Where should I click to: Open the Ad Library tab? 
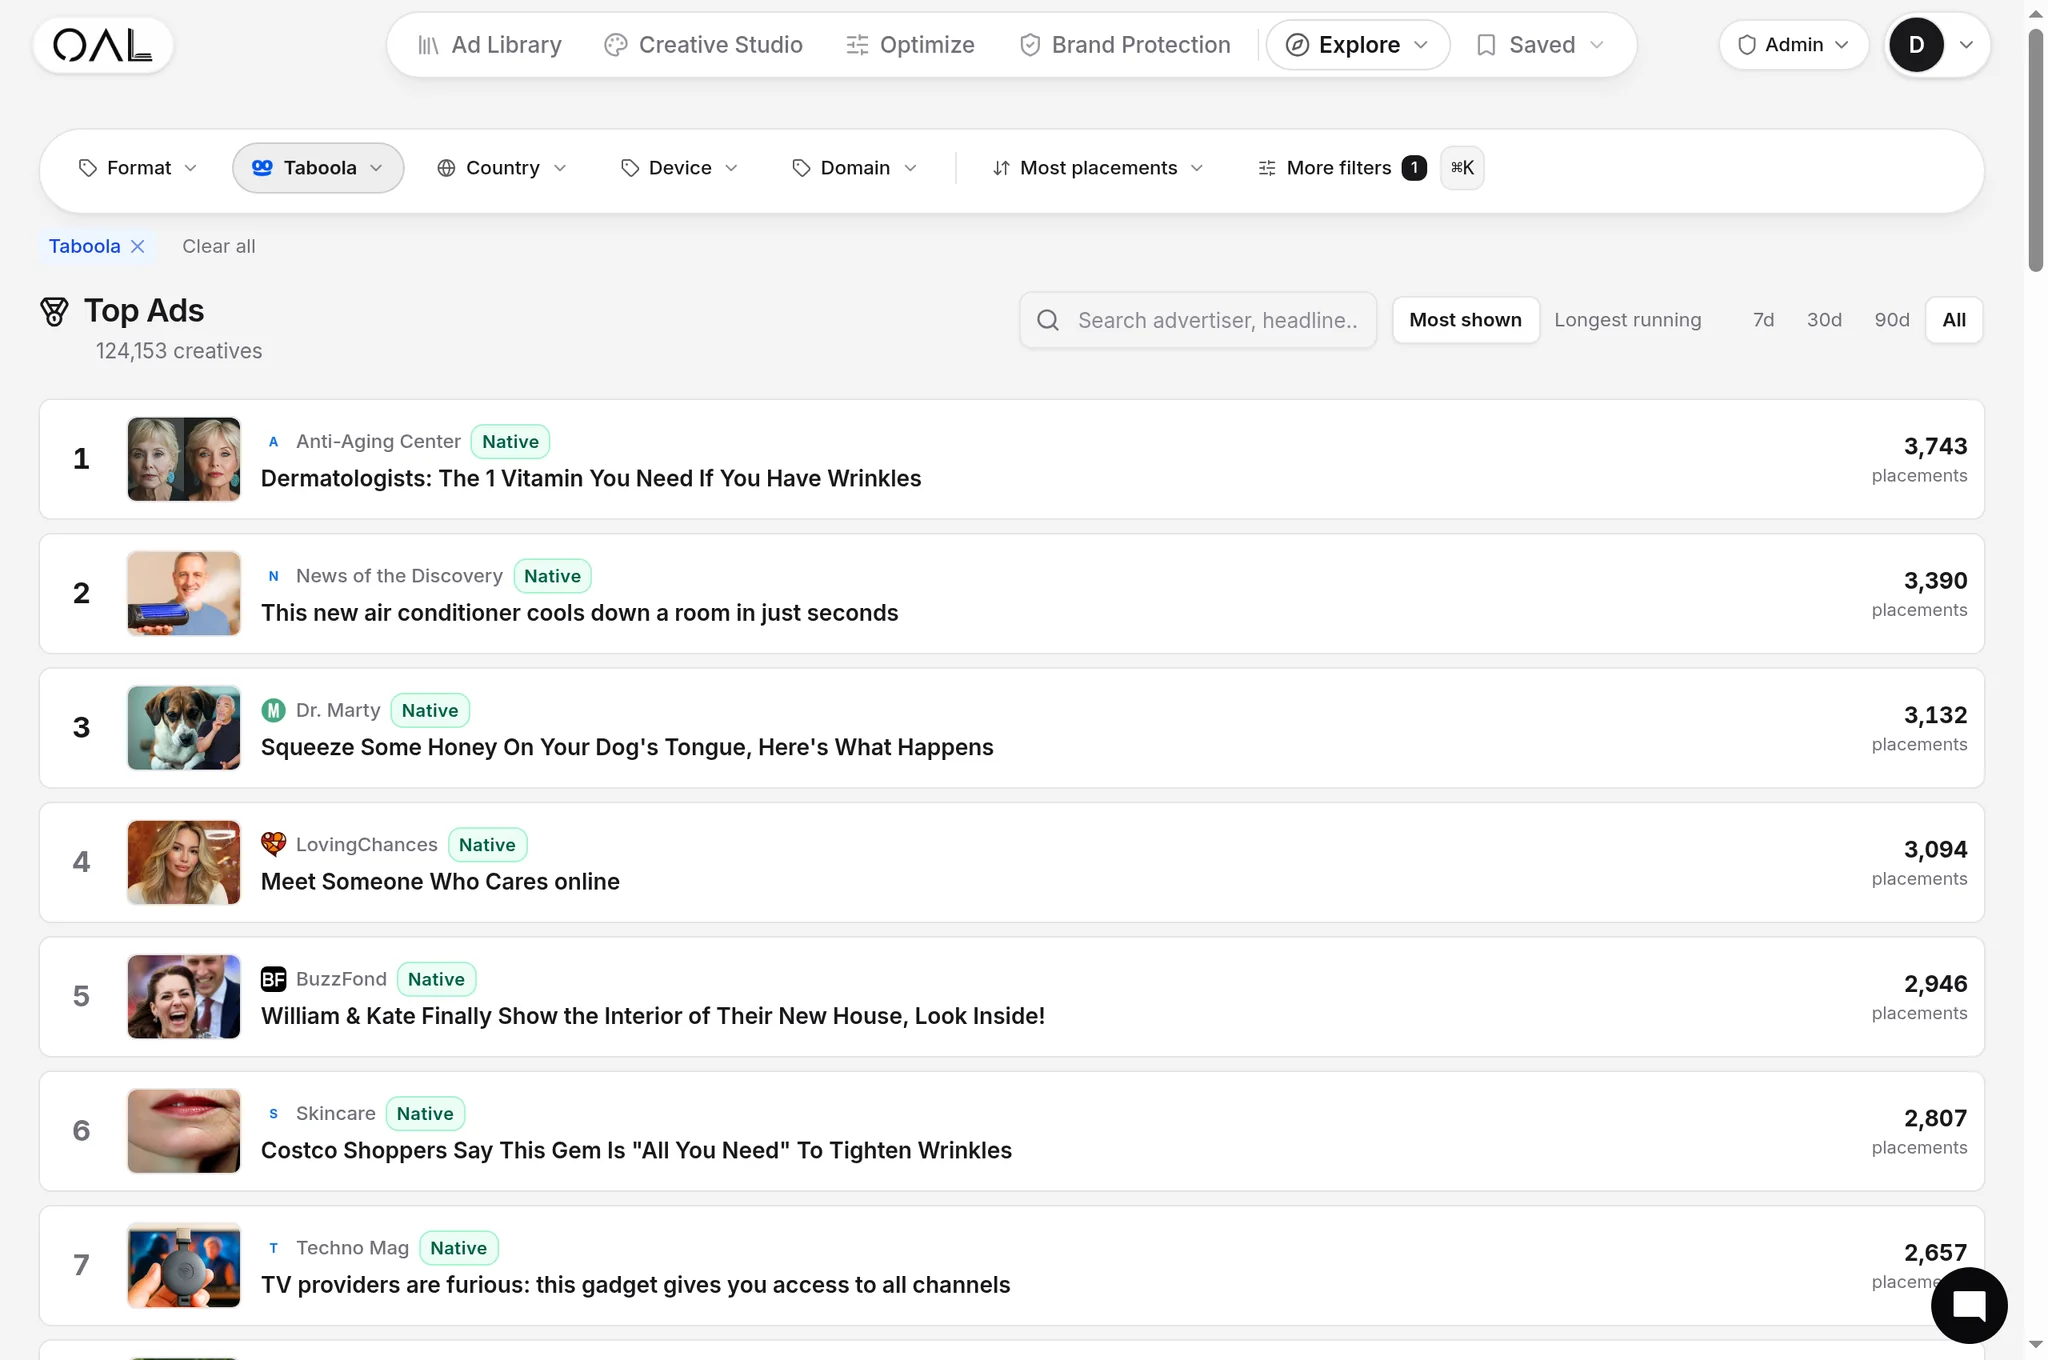[x=490, y=45]
